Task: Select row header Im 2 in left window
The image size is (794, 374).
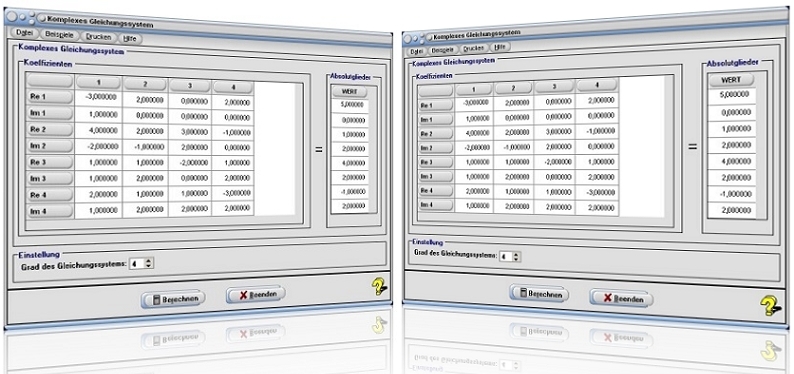Action: [x=49, y=146]
